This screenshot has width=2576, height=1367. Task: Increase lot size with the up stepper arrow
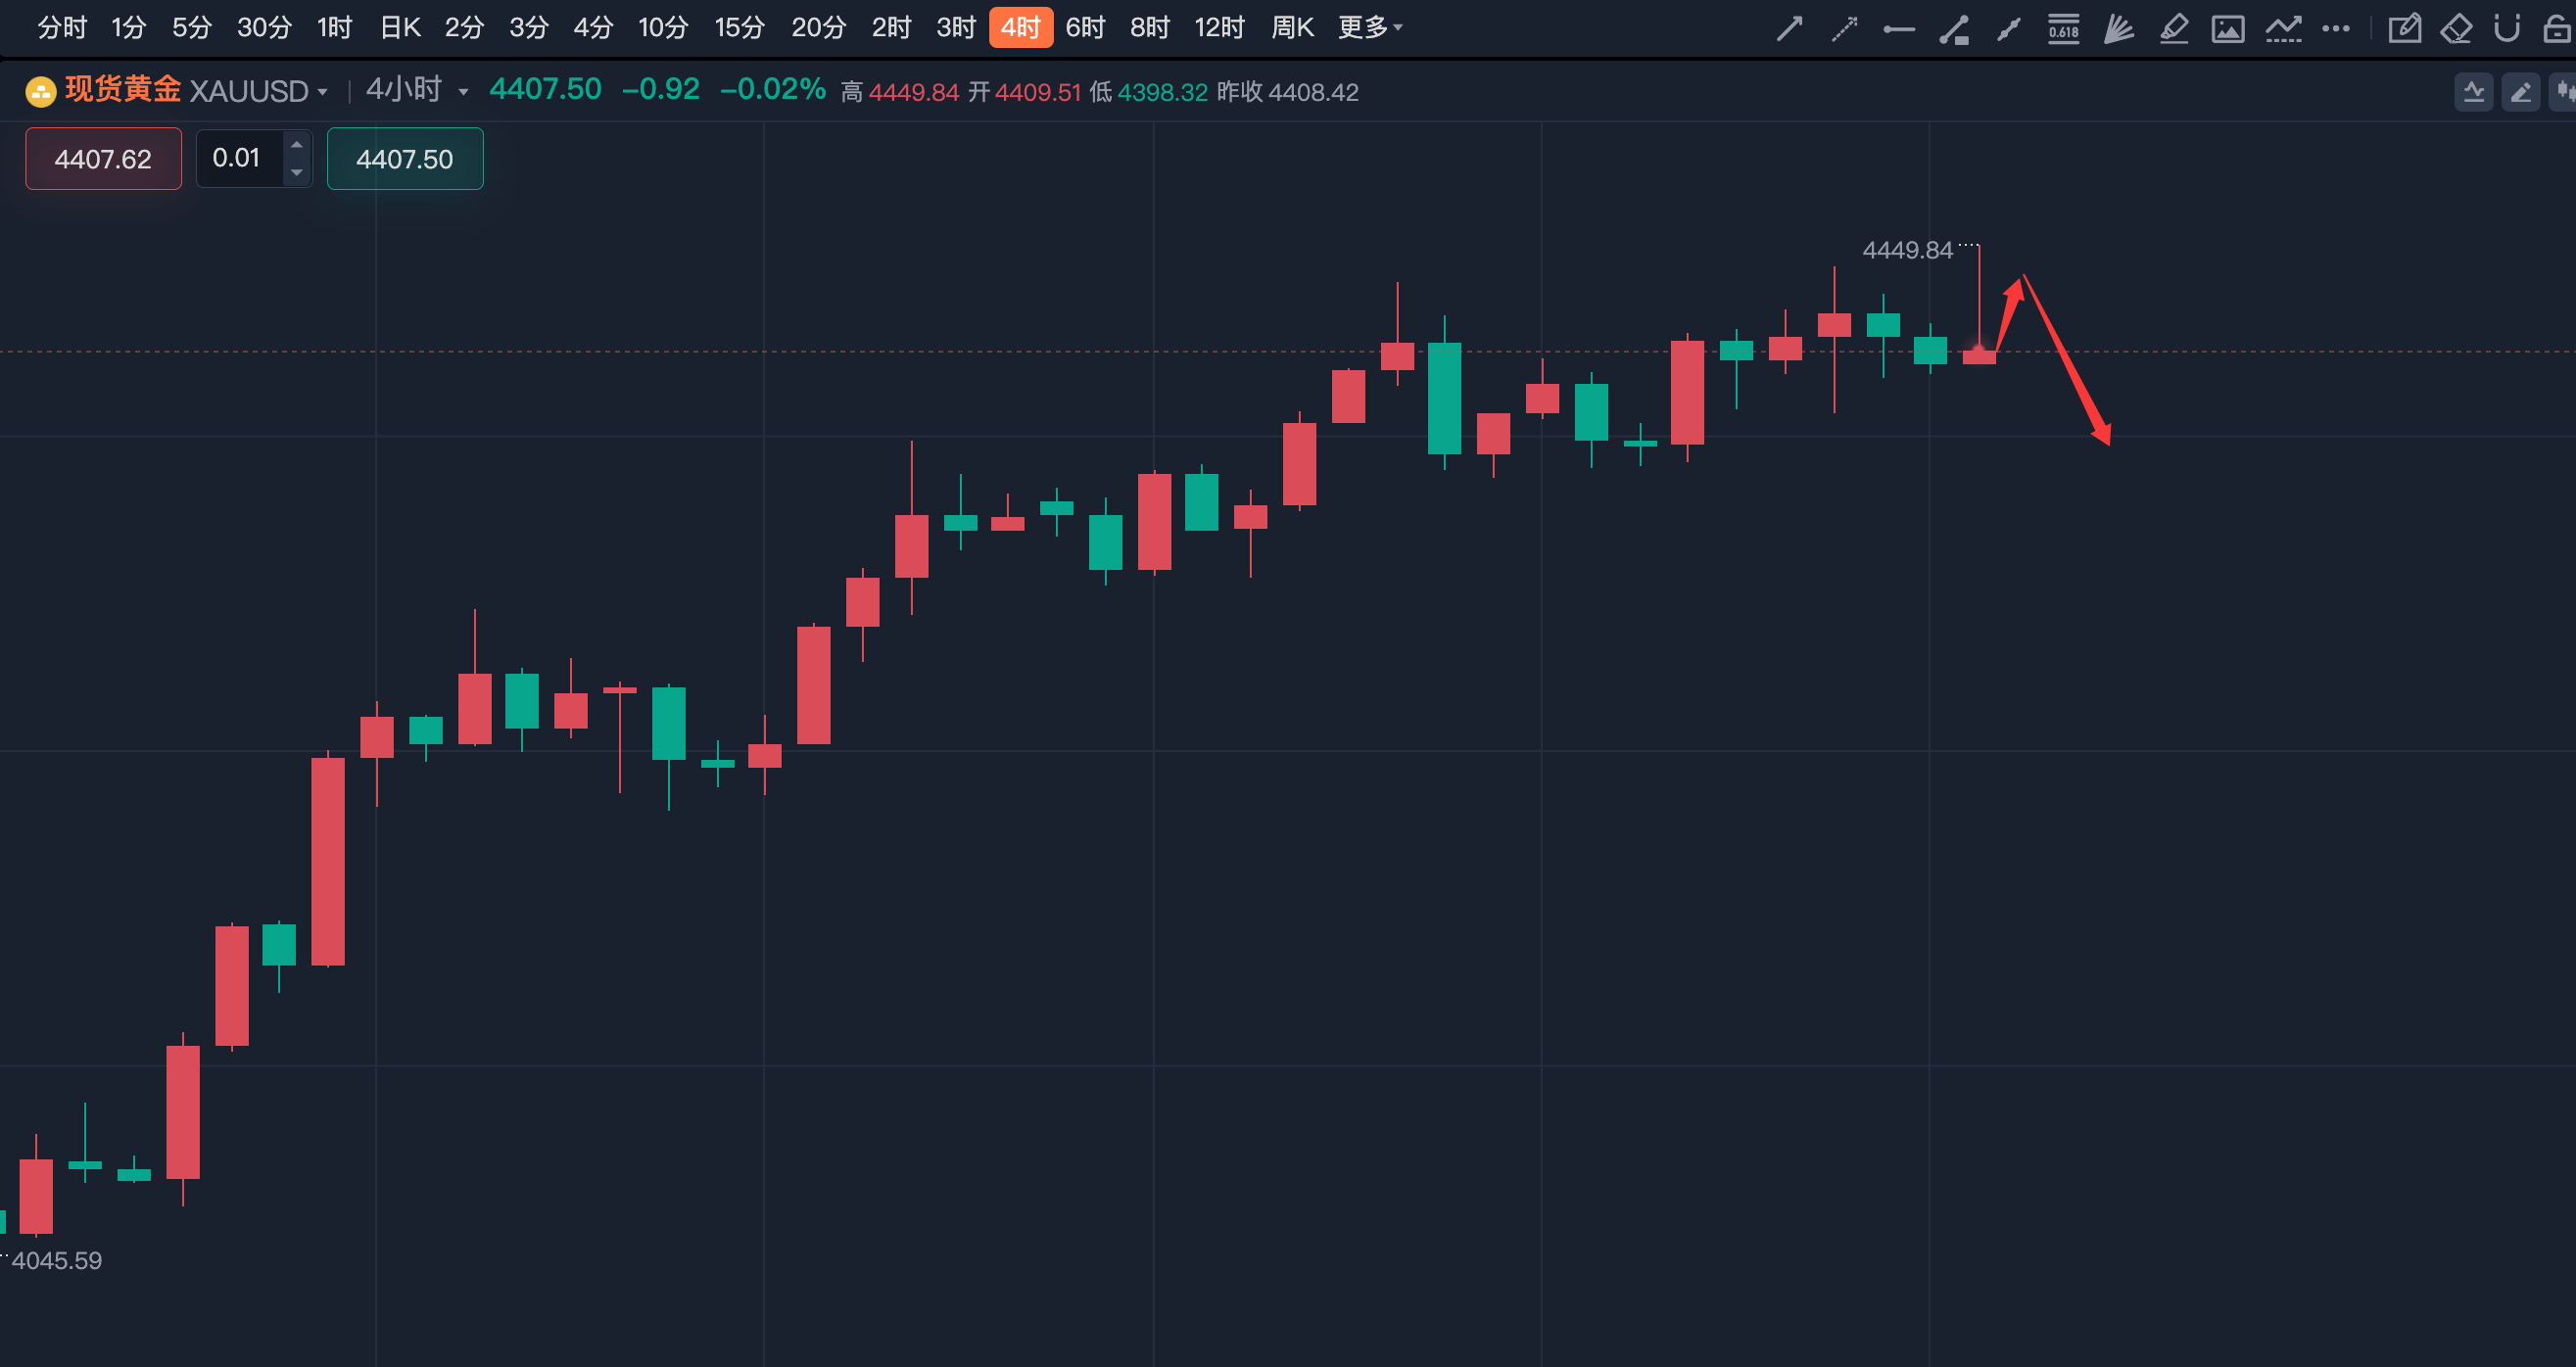[x=296, y=144]
